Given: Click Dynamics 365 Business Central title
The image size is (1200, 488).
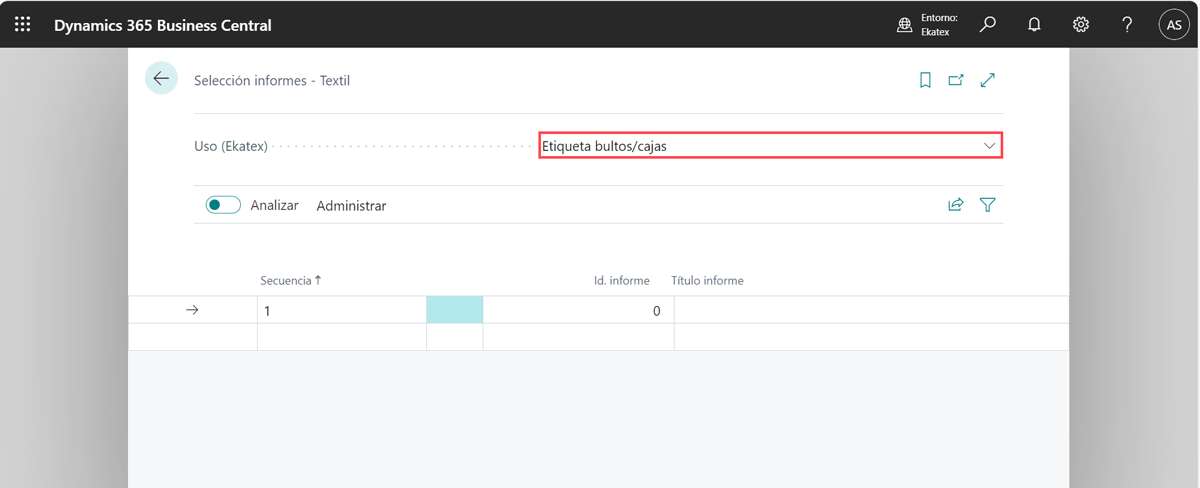Looking at the screenshot, I should (x=162, y=25).
